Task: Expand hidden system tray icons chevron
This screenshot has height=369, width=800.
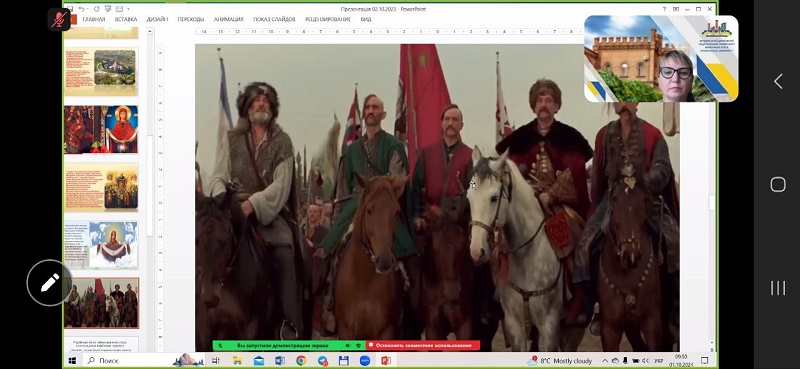Action: point(605,361)
